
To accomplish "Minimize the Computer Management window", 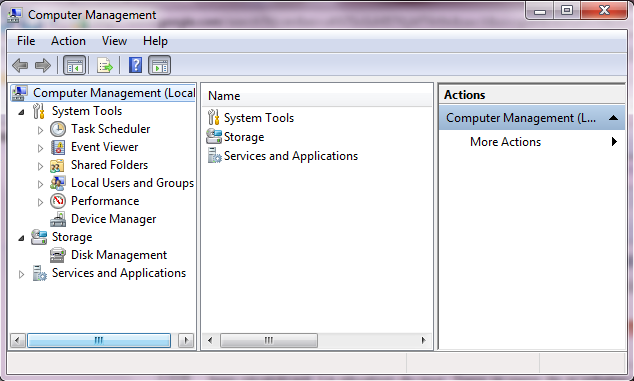I will [x=540, y=10].
